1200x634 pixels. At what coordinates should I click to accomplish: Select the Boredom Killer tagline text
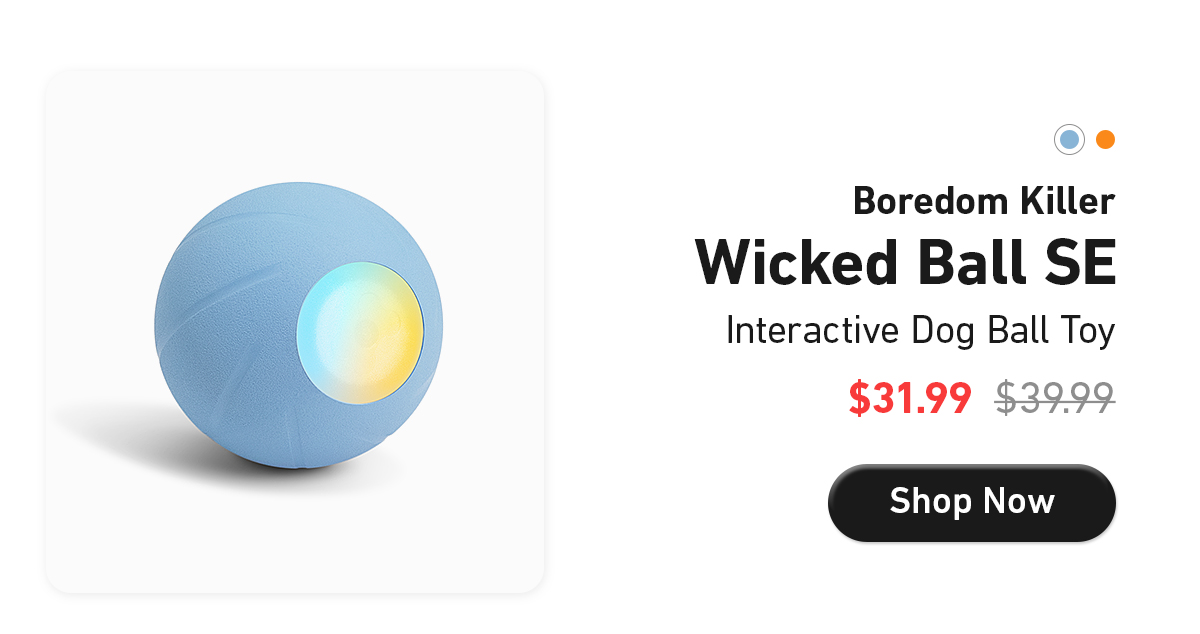coord(983,201)
